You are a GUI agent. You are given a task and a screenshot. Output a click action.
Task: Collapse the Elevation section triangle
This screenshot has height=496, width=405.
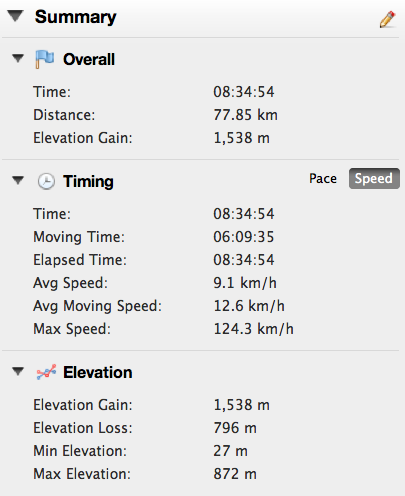pos(18,371)
